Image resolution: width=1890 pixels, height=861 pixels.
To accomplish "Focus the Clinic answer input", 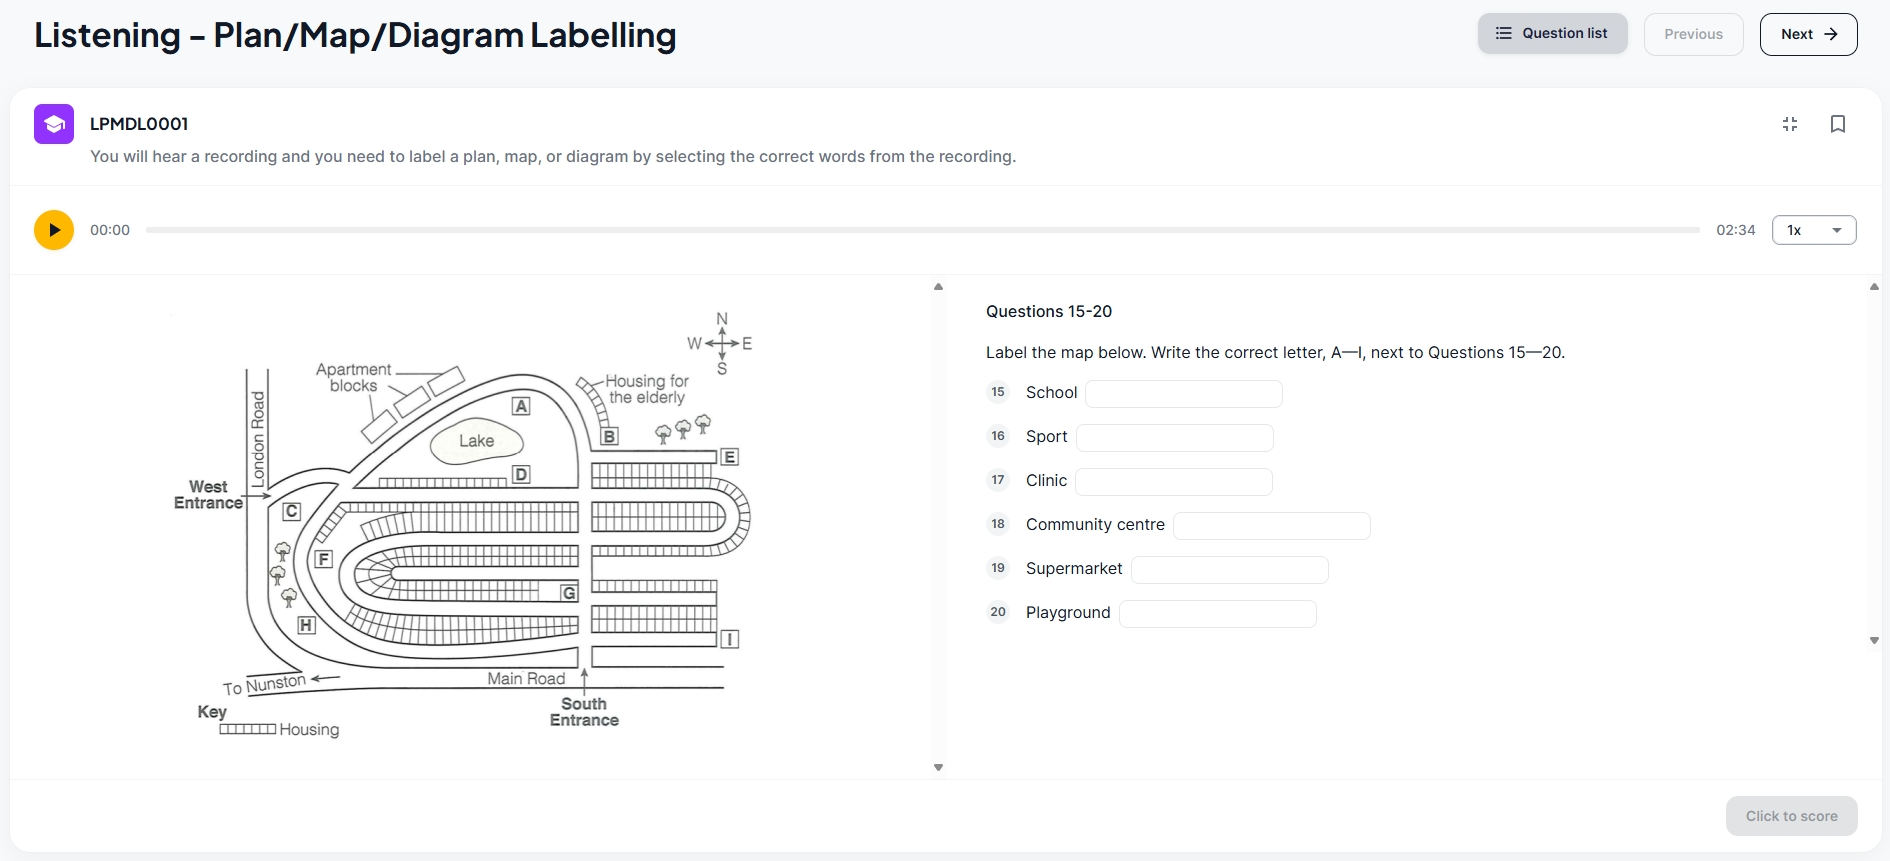I will [x=1173, y=482].
